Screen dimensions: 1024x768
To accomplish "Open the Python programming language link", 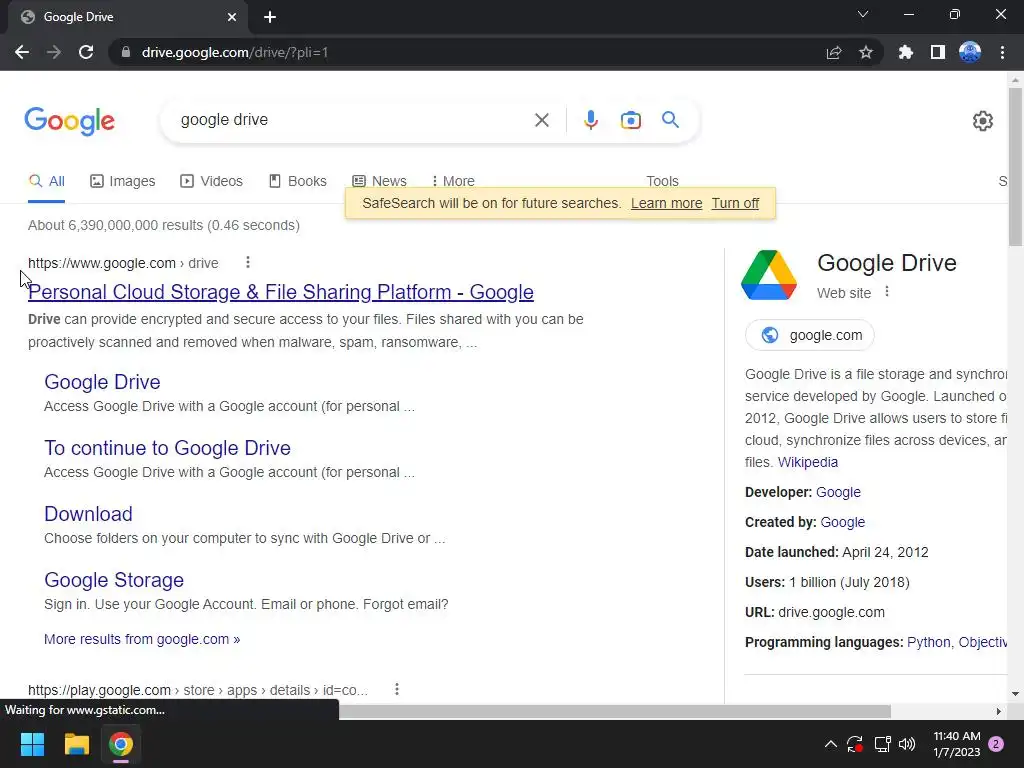I will coord(929,643).
